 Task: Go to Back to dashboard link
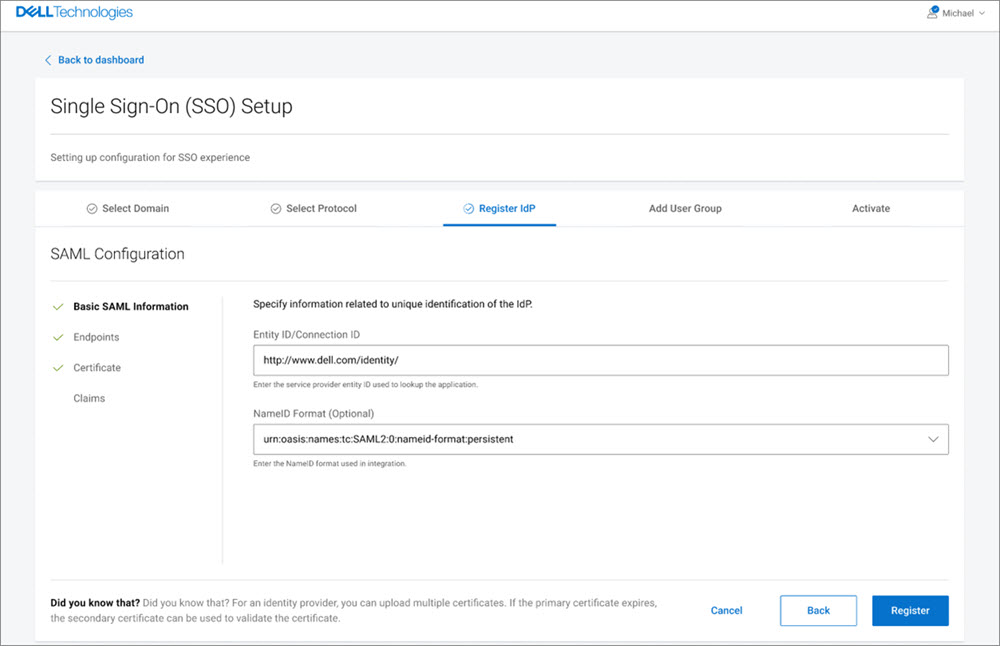click(x=100, y=60)
